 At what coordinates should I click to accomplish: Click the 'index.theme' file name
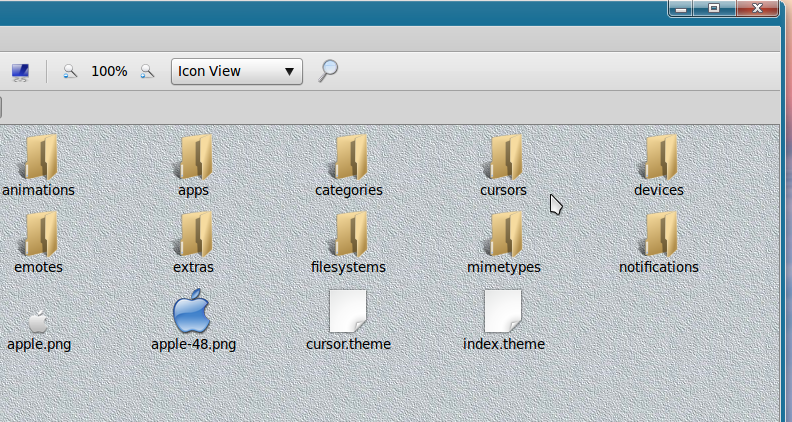click(504, 344)
